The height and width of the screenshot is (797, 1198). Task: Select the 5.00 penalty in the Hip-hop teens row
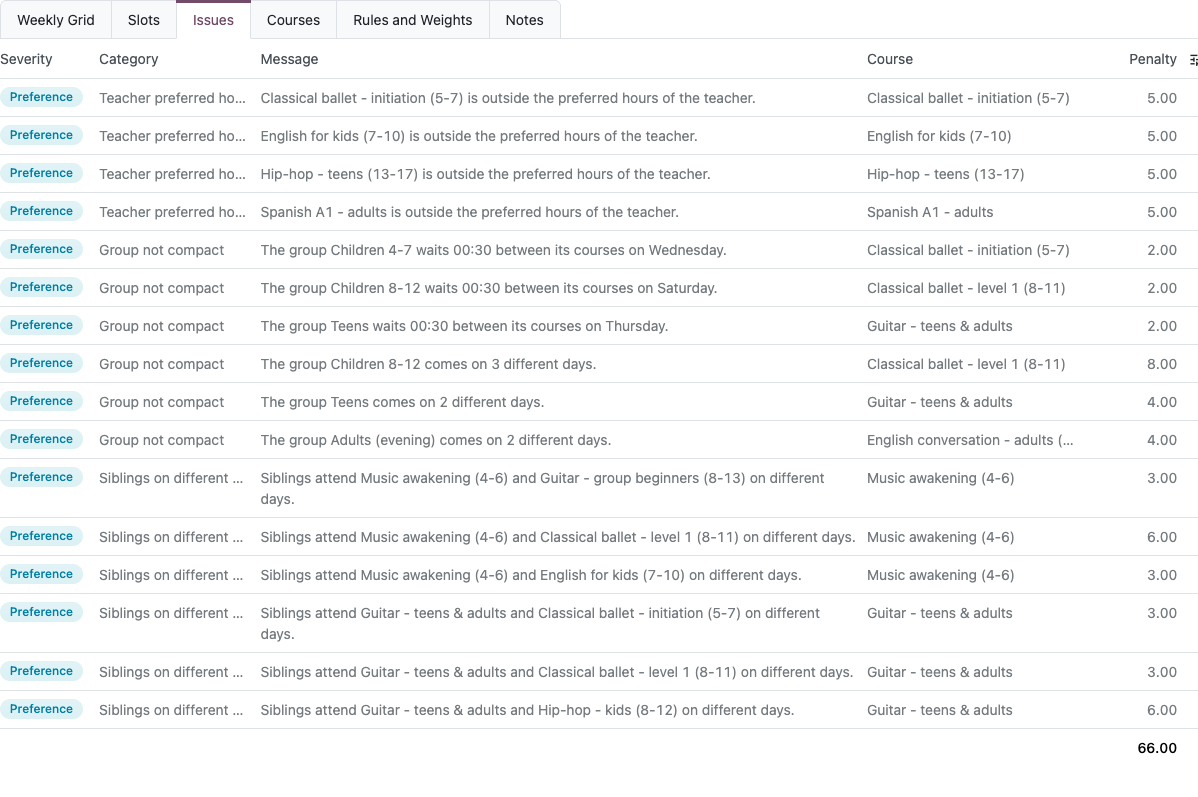pyautogui.click(x=1161, y=174)
